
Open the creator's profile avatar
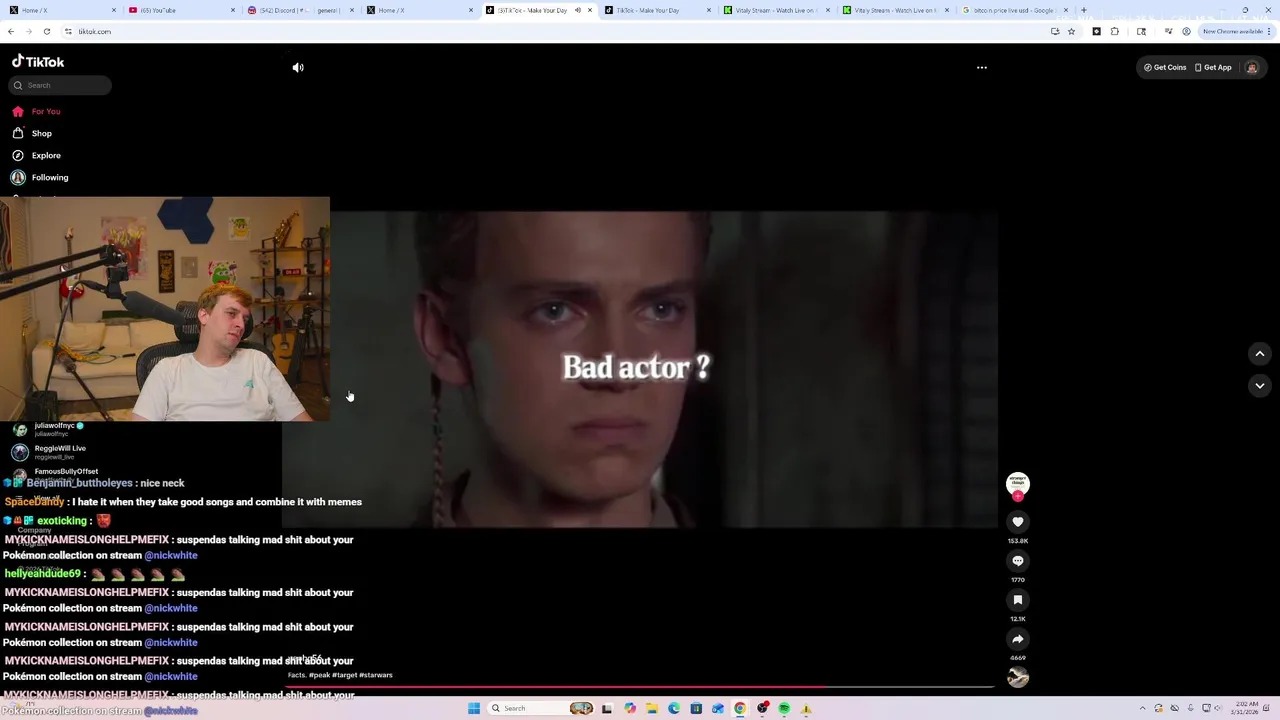click(1018, 484)
